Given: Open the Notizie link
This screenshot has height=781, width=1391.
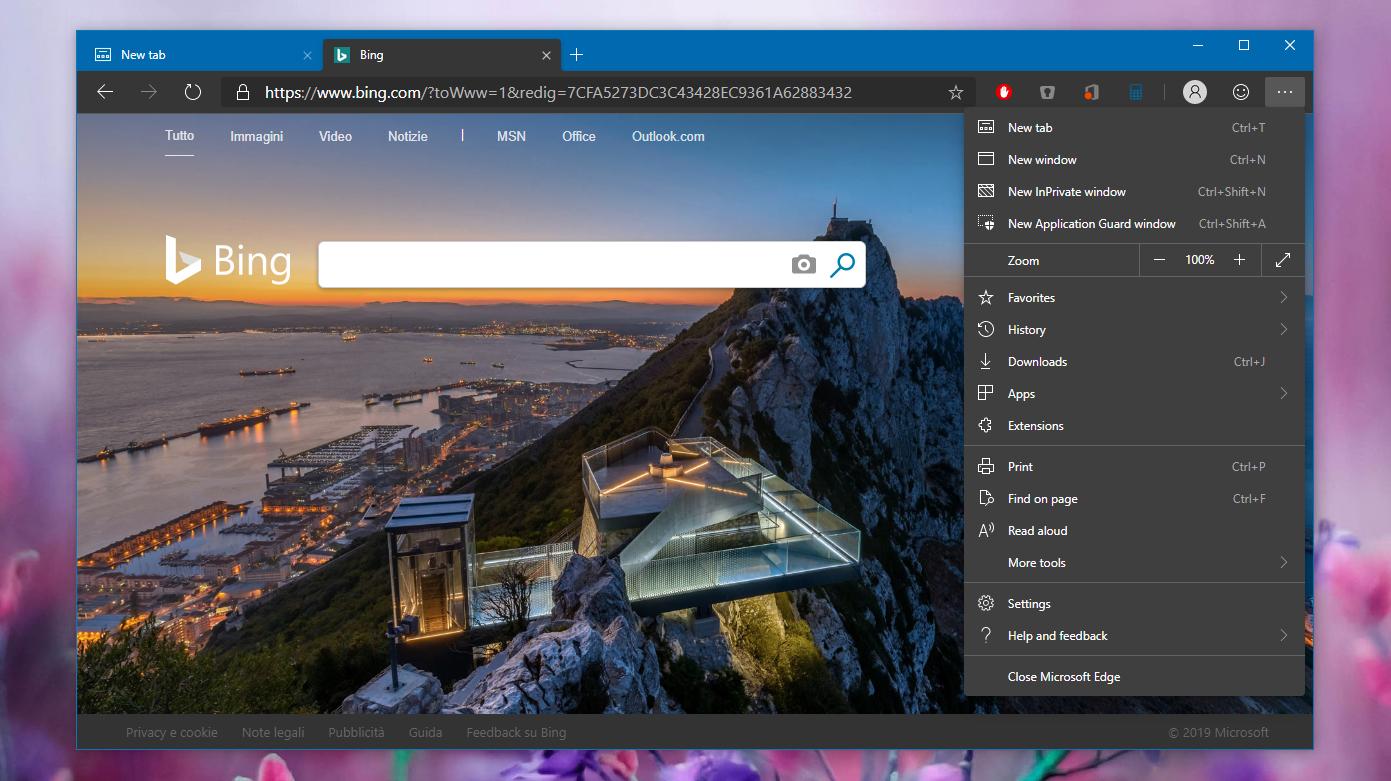Looking at the screenshot, I should pos(408,136).
